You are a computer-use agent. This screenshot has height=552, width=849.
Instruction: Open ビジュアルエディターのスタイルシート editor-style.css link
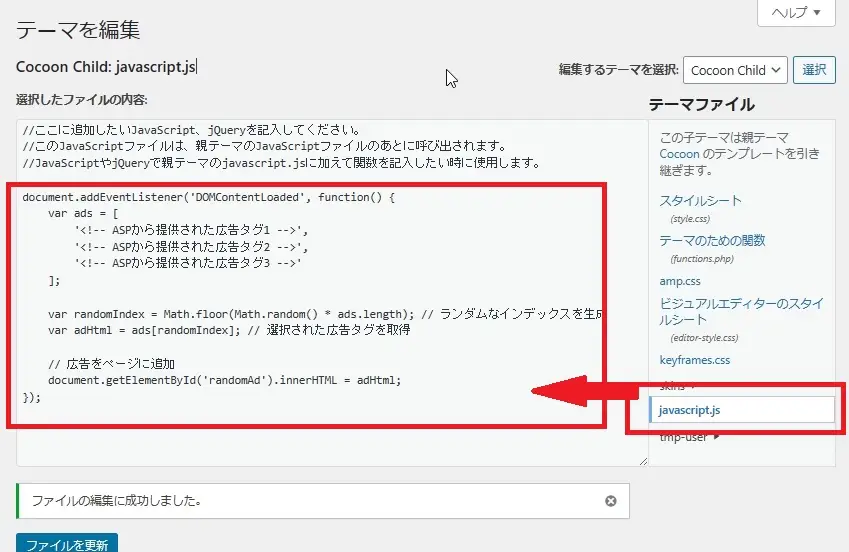tap(741, 311)
